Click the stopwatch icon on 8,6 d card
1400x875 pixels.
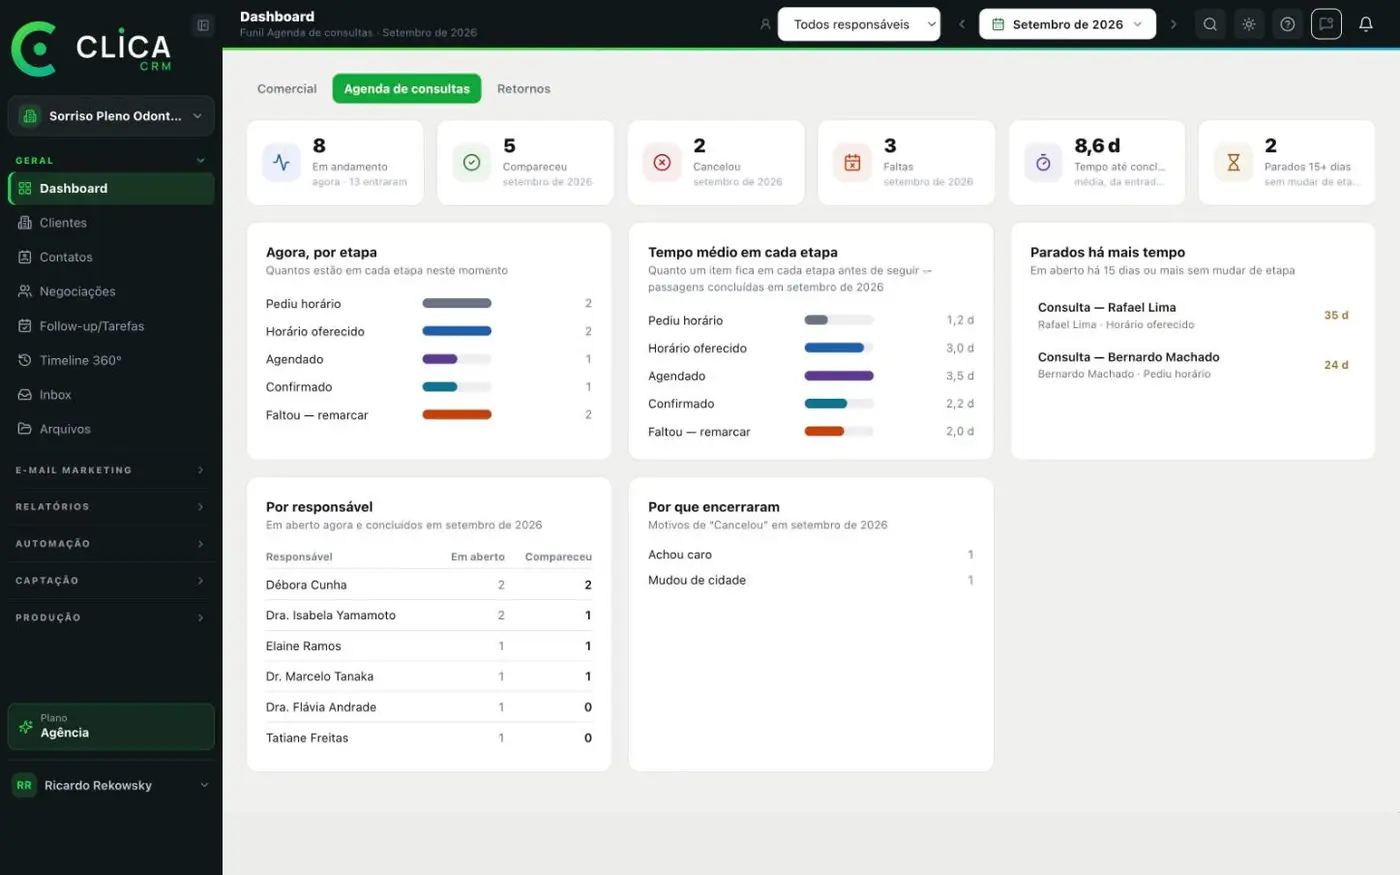pos(1043,162)
